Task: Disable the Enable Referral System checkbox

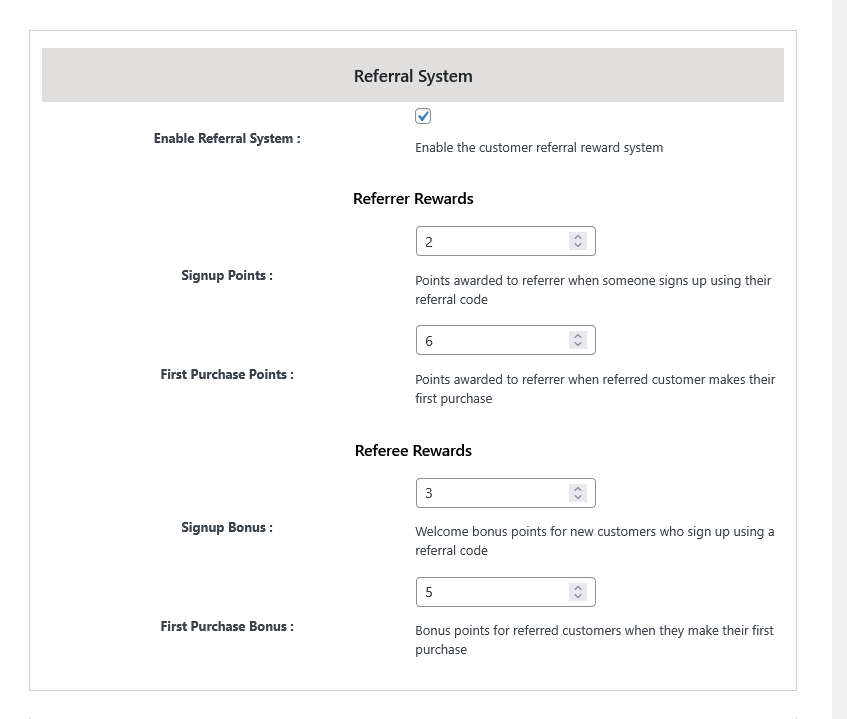Action: (x=422, y=115)
